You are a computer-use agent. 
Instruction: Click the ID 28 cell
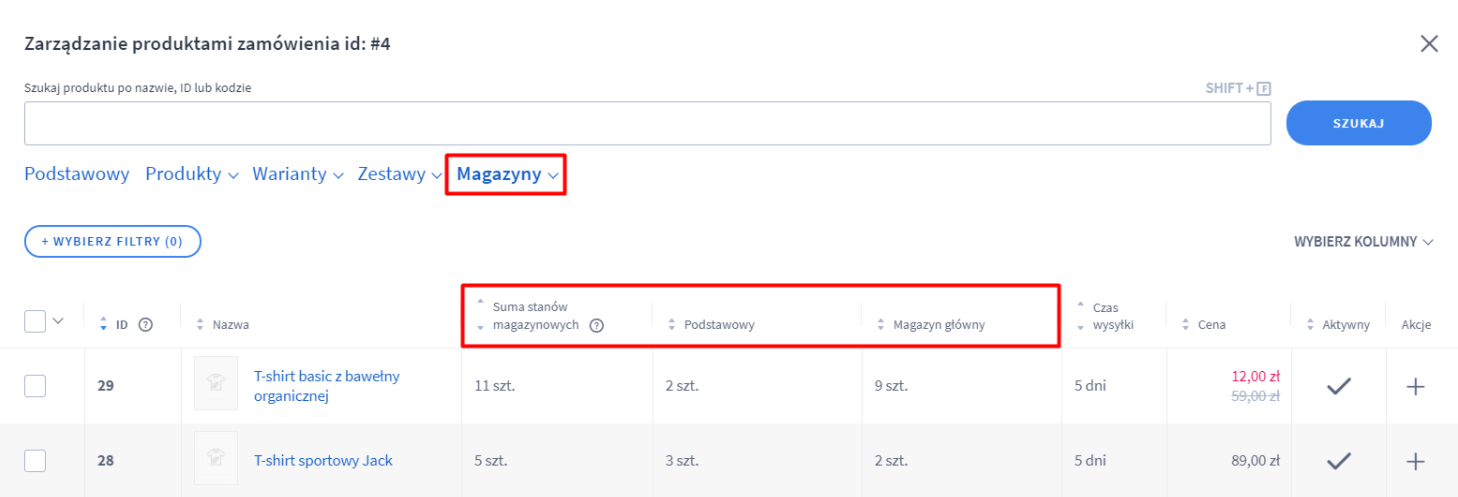click(105, 461)
